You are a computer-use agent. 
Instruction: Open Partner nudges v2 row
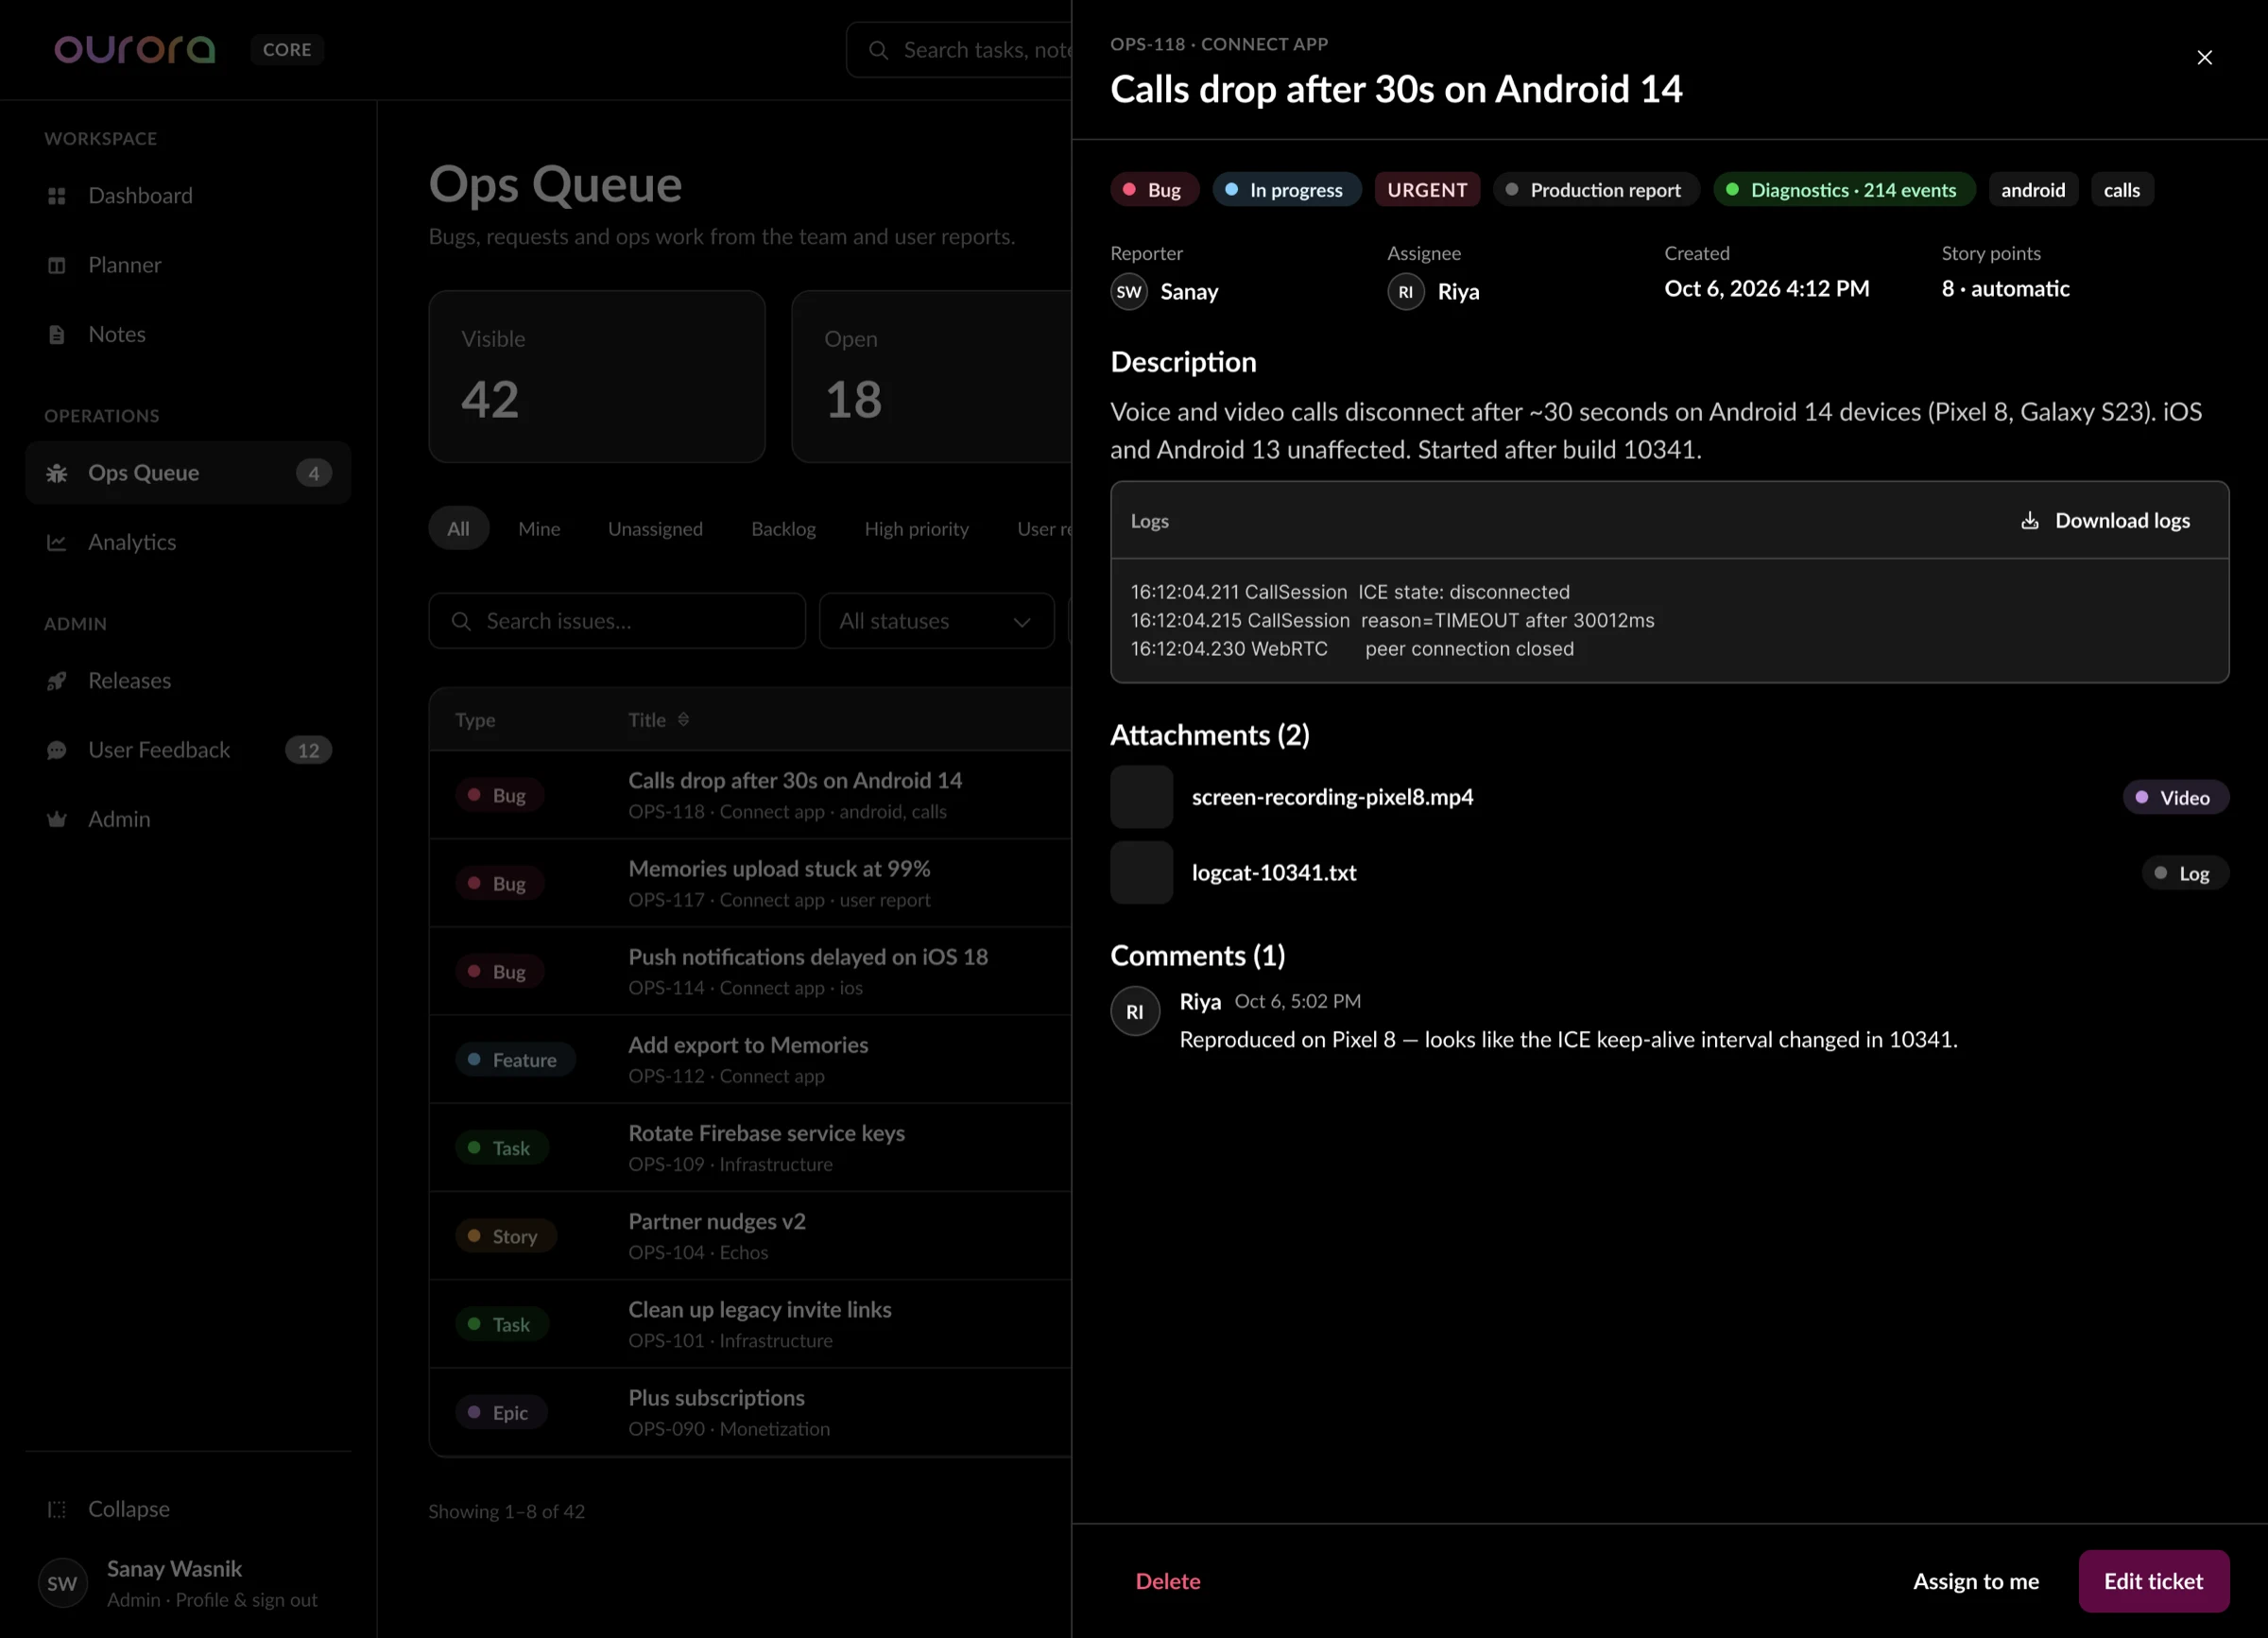click(750, 1236)
